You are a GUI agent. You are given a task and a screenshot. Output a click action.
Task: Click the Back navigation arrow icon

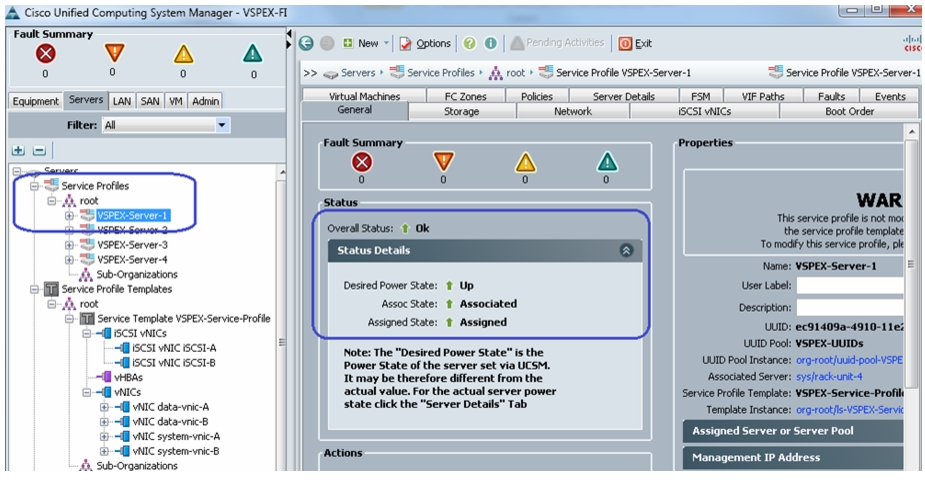click(306, 43)
